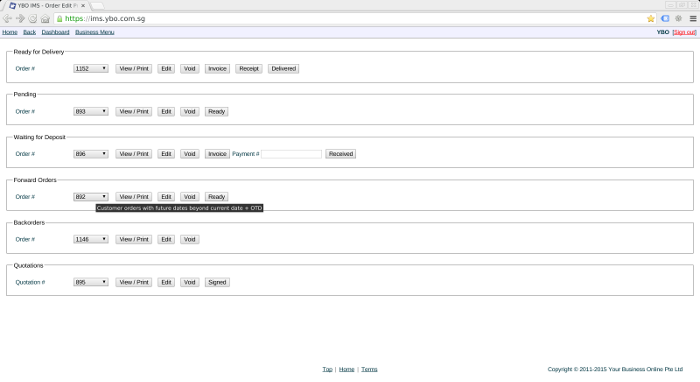Viewport: 700px width, 382px height.
Task: Mark the Pending order as Ready
Action: [x=217, y=112]
